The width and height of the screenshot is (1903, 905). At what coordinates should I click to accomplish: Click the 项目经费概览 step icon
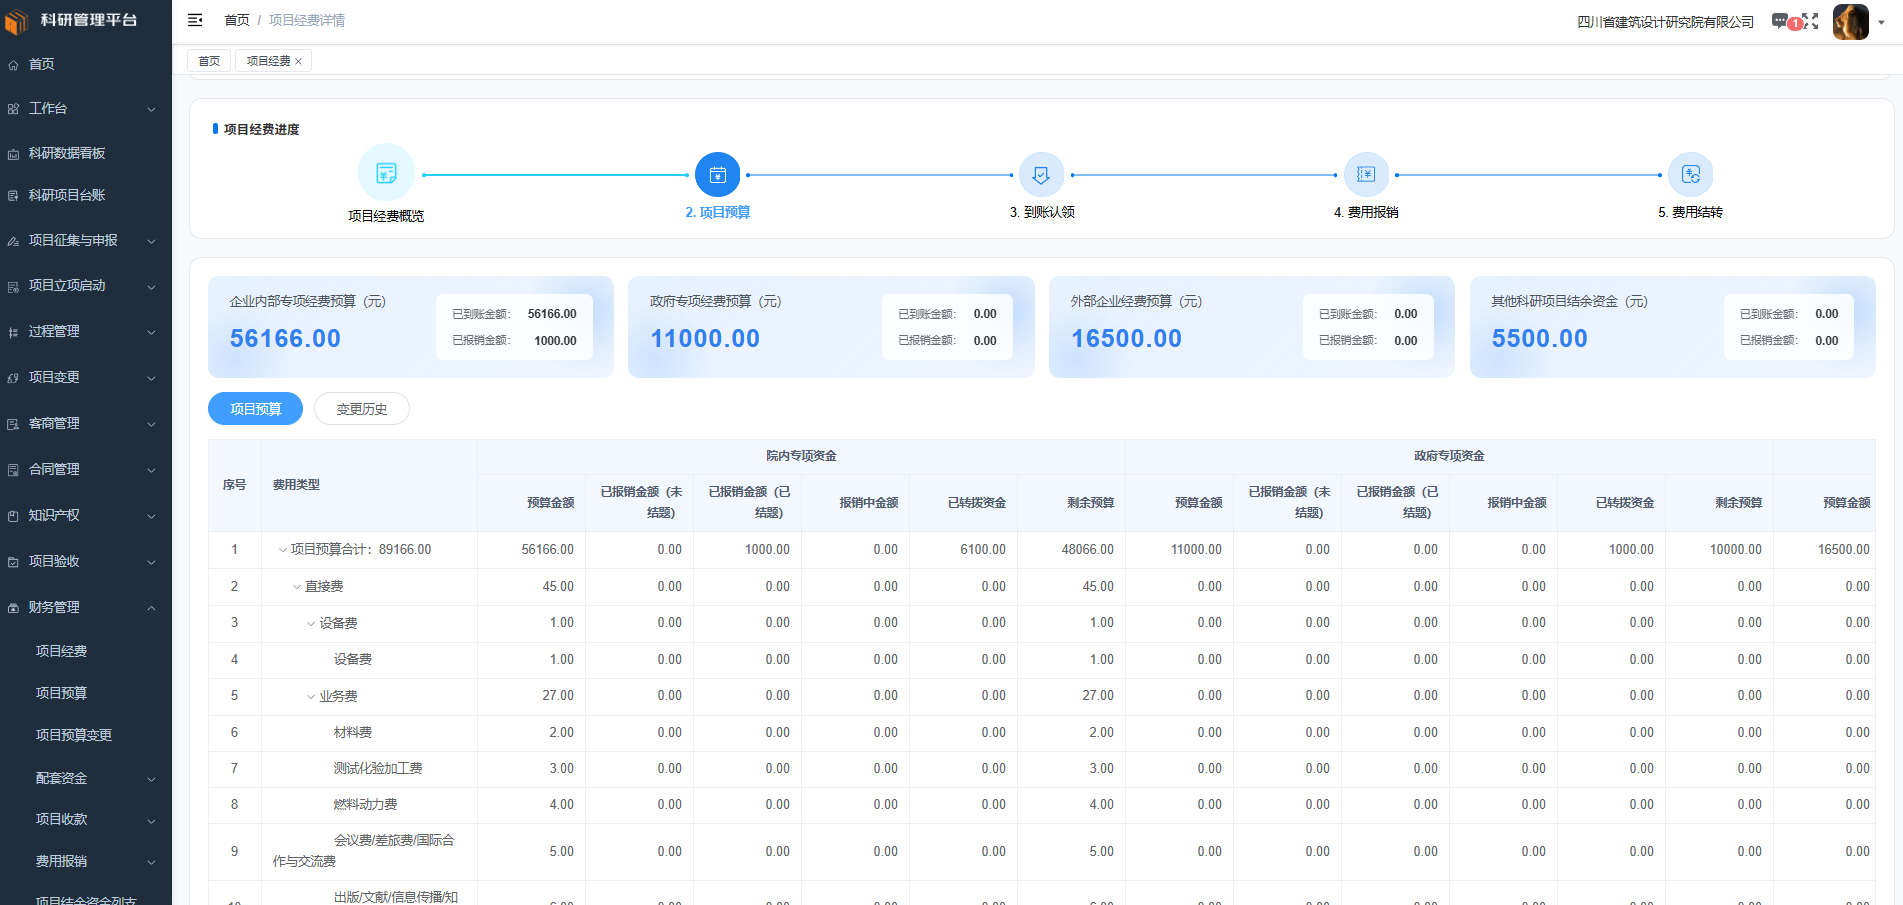(x=386, y=173)
